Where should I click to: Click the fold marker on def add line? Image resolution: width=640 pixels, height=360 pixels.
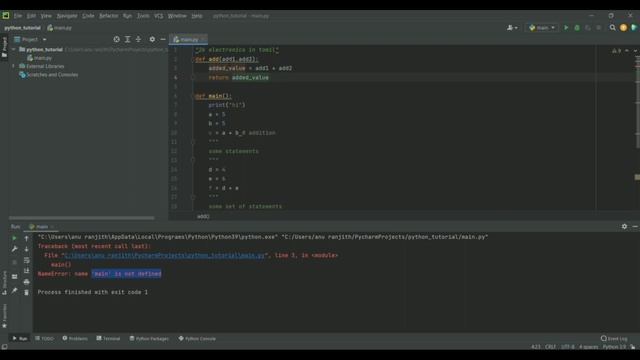click(x=193, y=60)
